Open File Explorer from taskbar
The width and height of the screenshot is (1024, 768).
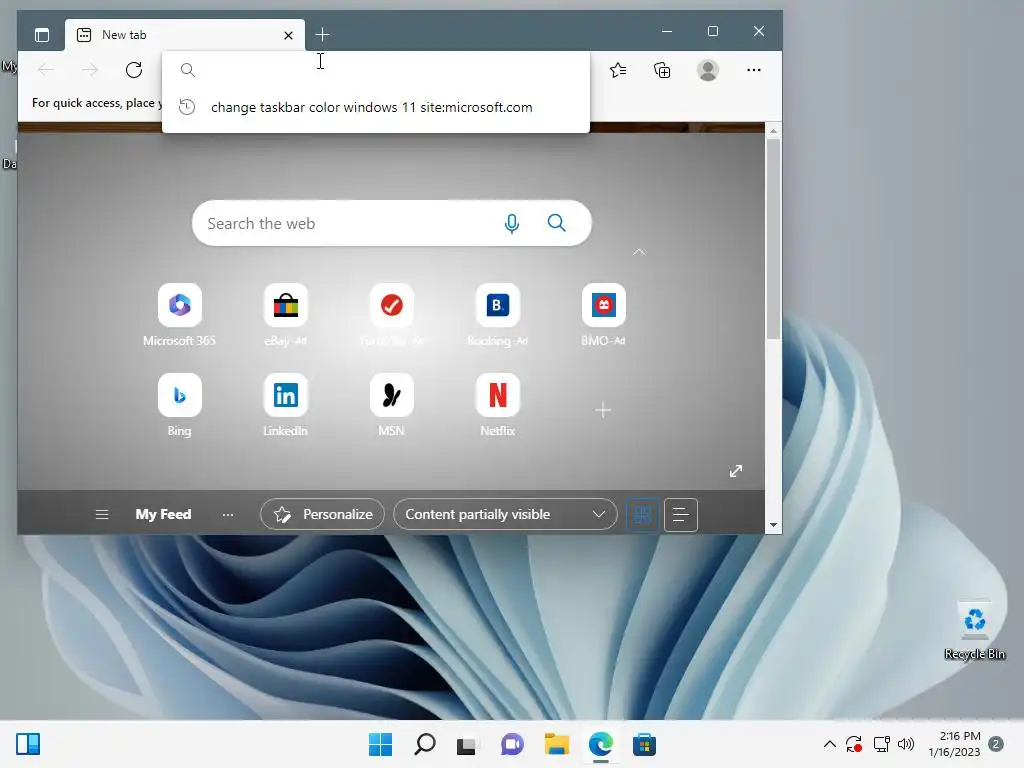pyautogui.click(x=556, y=744)
